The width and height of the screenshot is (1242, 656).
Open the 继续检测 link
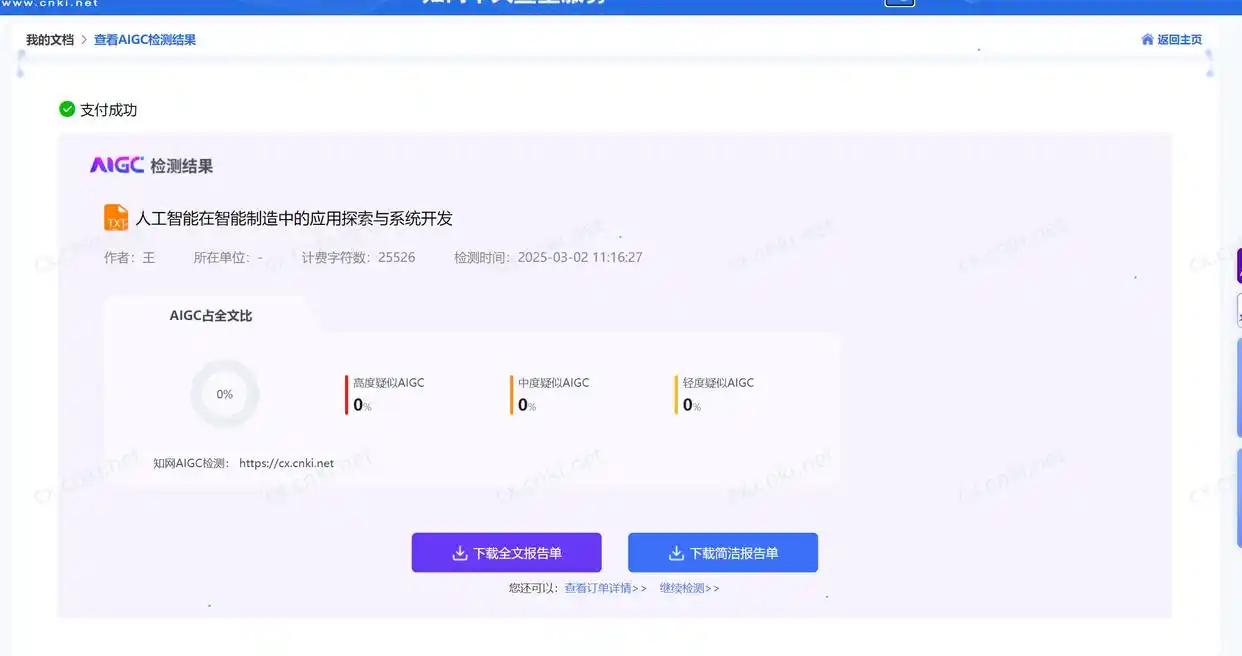(x=685, y=588)
